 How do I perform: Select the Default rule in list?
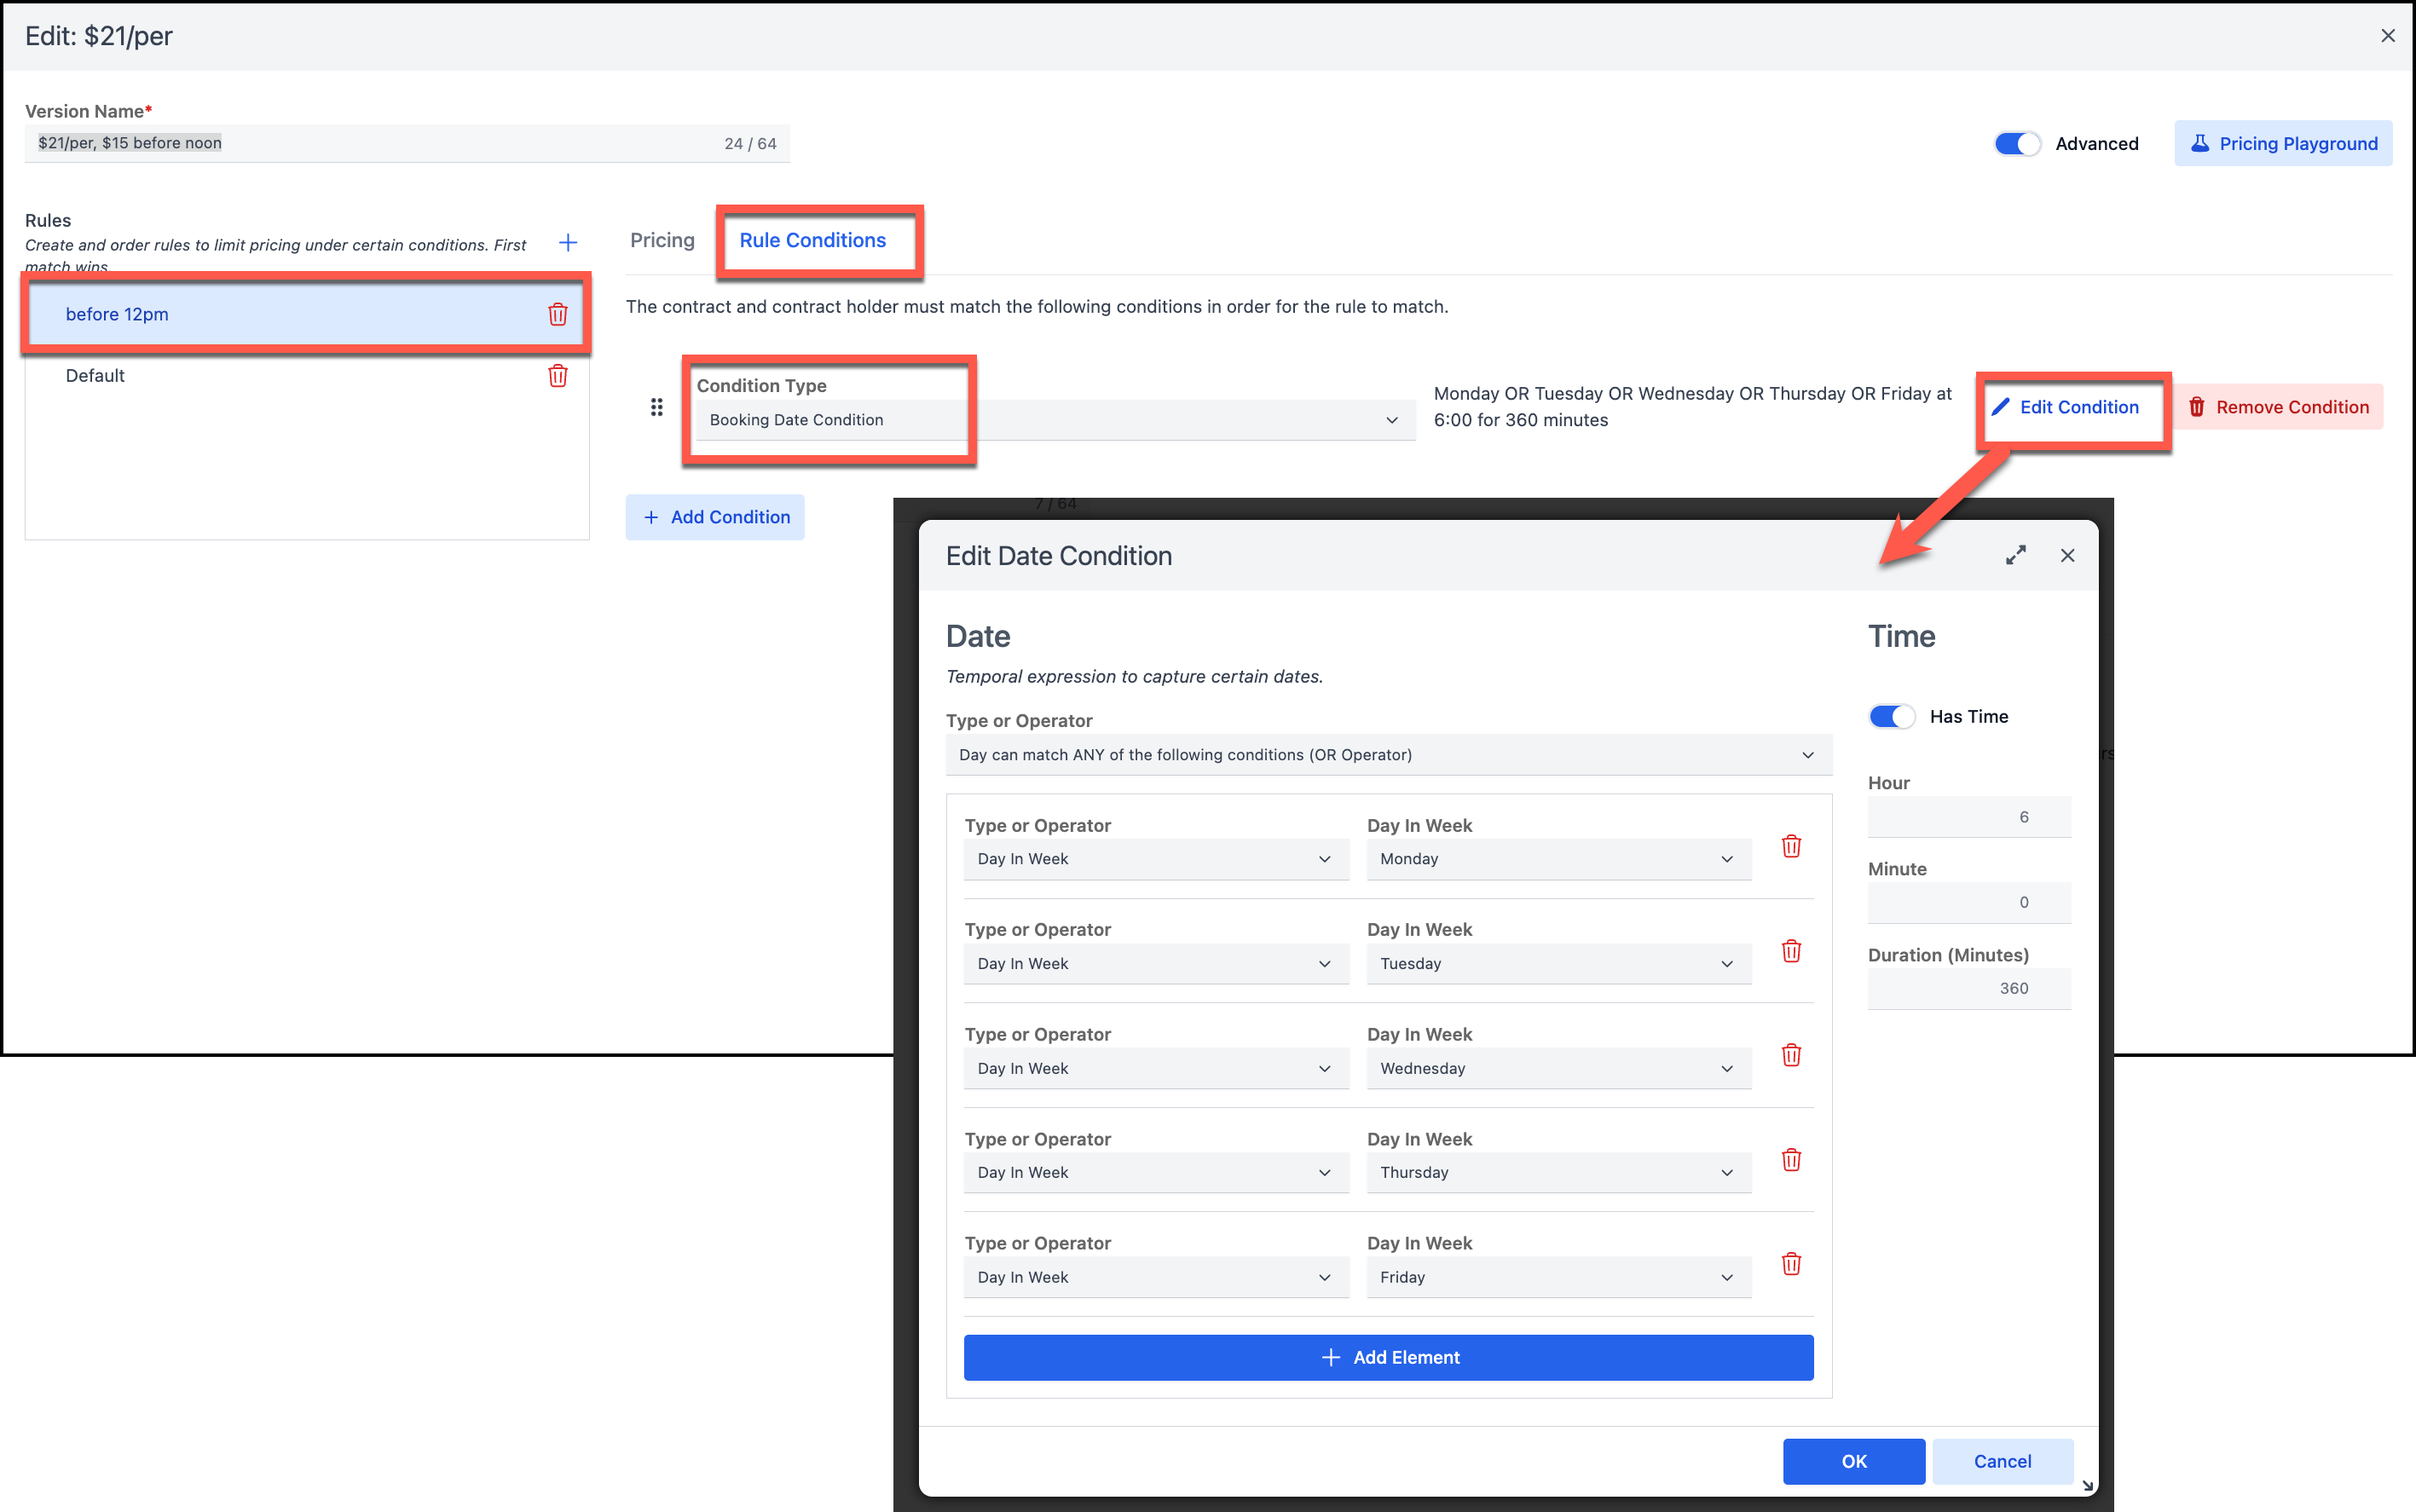(x=95, y=376)
